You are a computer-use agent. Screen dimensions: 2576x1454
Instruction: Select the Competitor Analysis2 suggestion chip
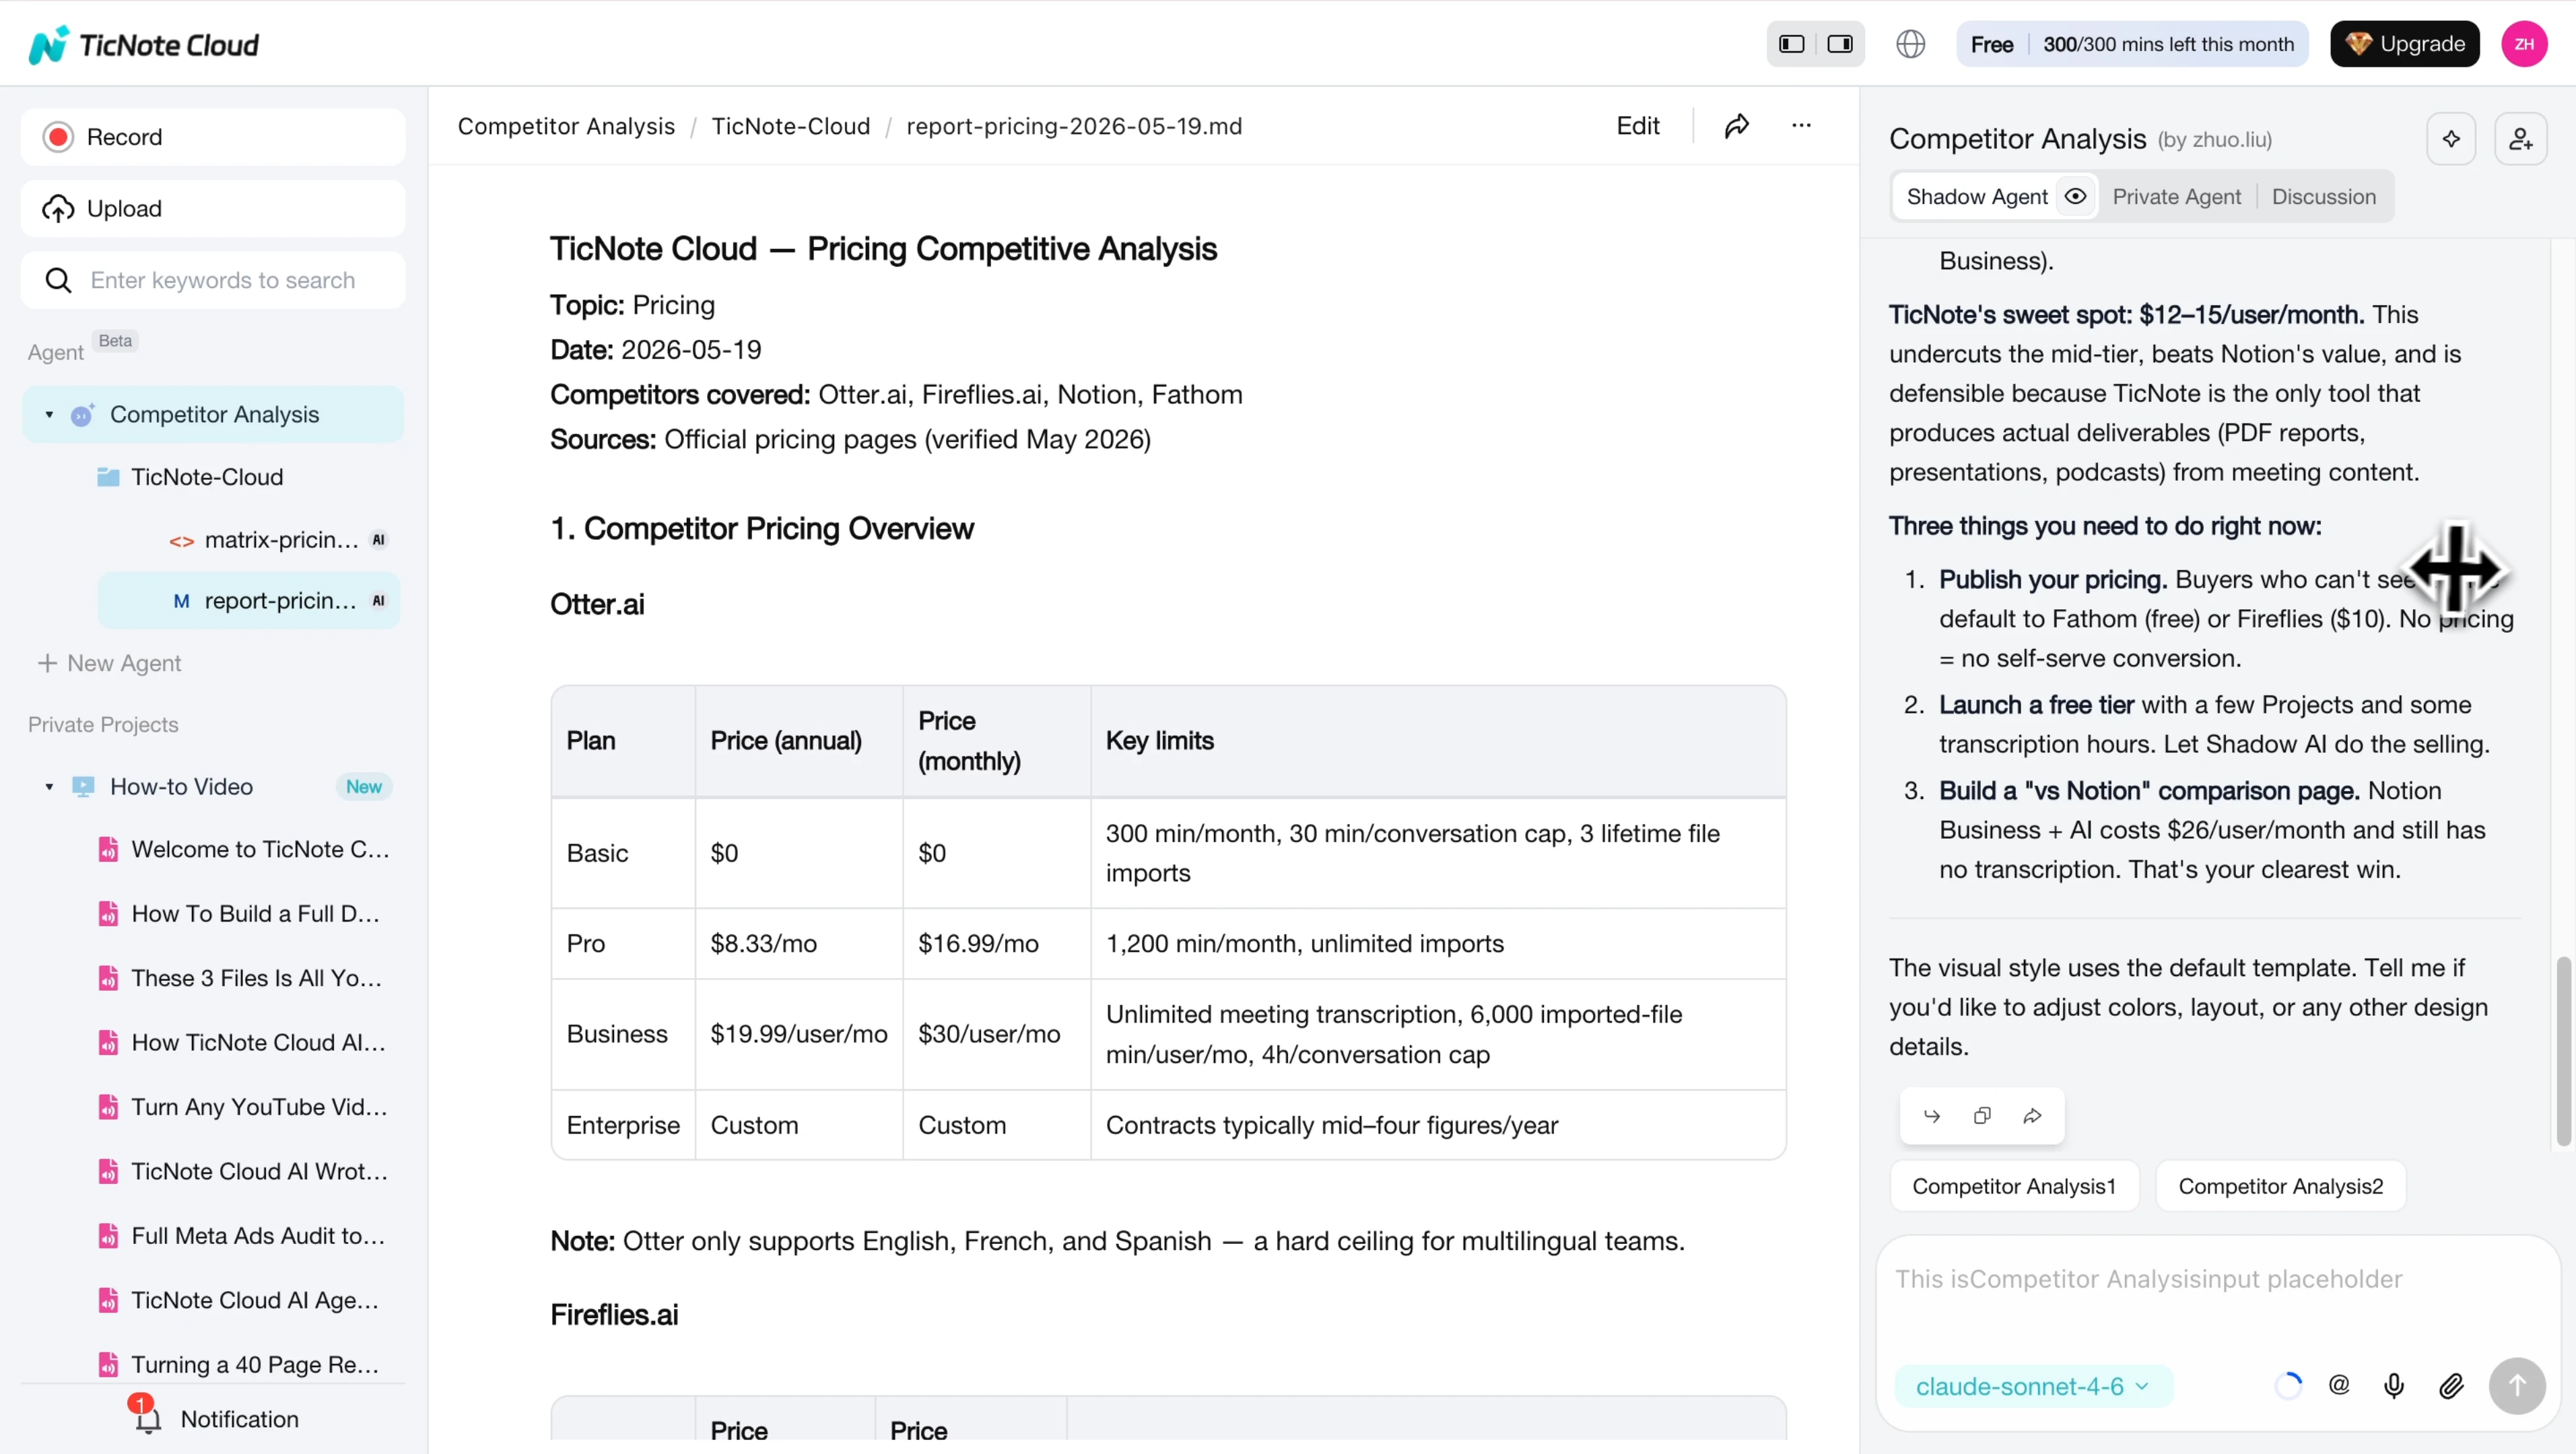[x=2280, y=1186]
